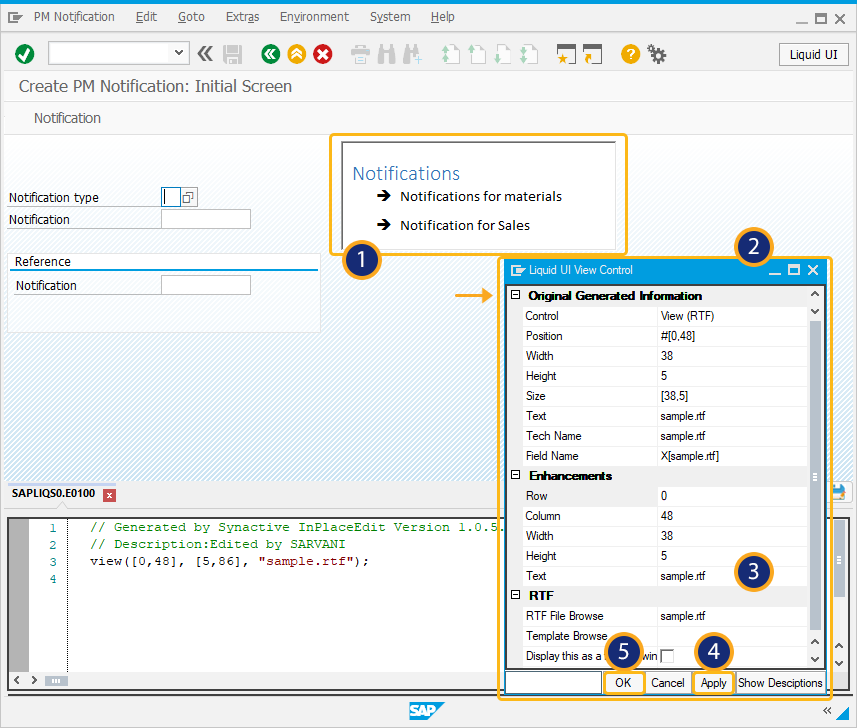Open the Extras menu

click(x=243, y=17)
